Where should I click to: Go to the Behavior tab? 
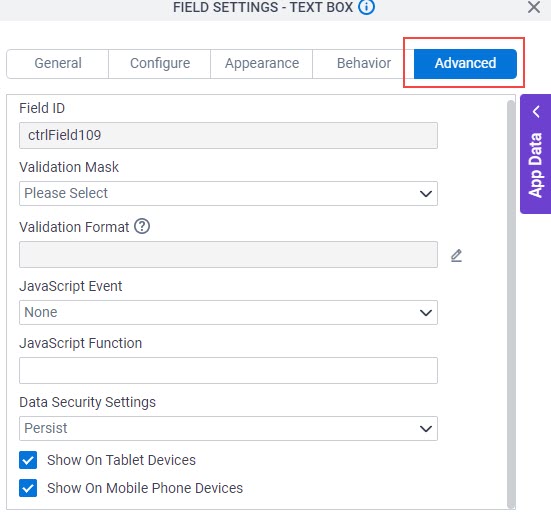pos(364,64)
